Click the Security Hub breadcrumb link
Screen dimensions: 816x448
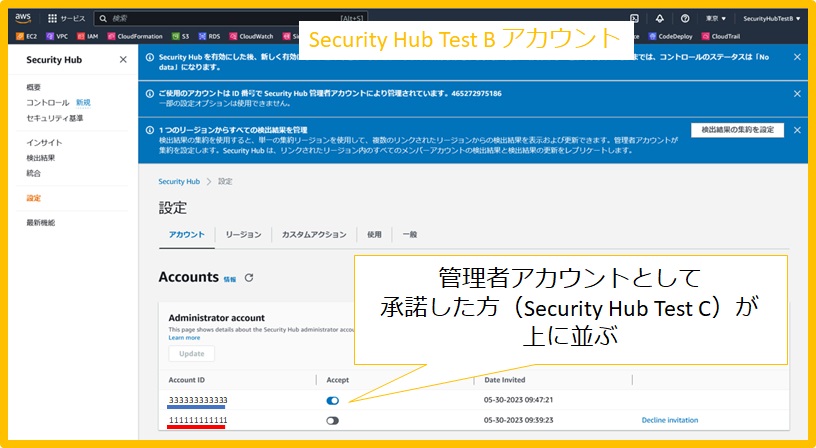coord(179,182)
